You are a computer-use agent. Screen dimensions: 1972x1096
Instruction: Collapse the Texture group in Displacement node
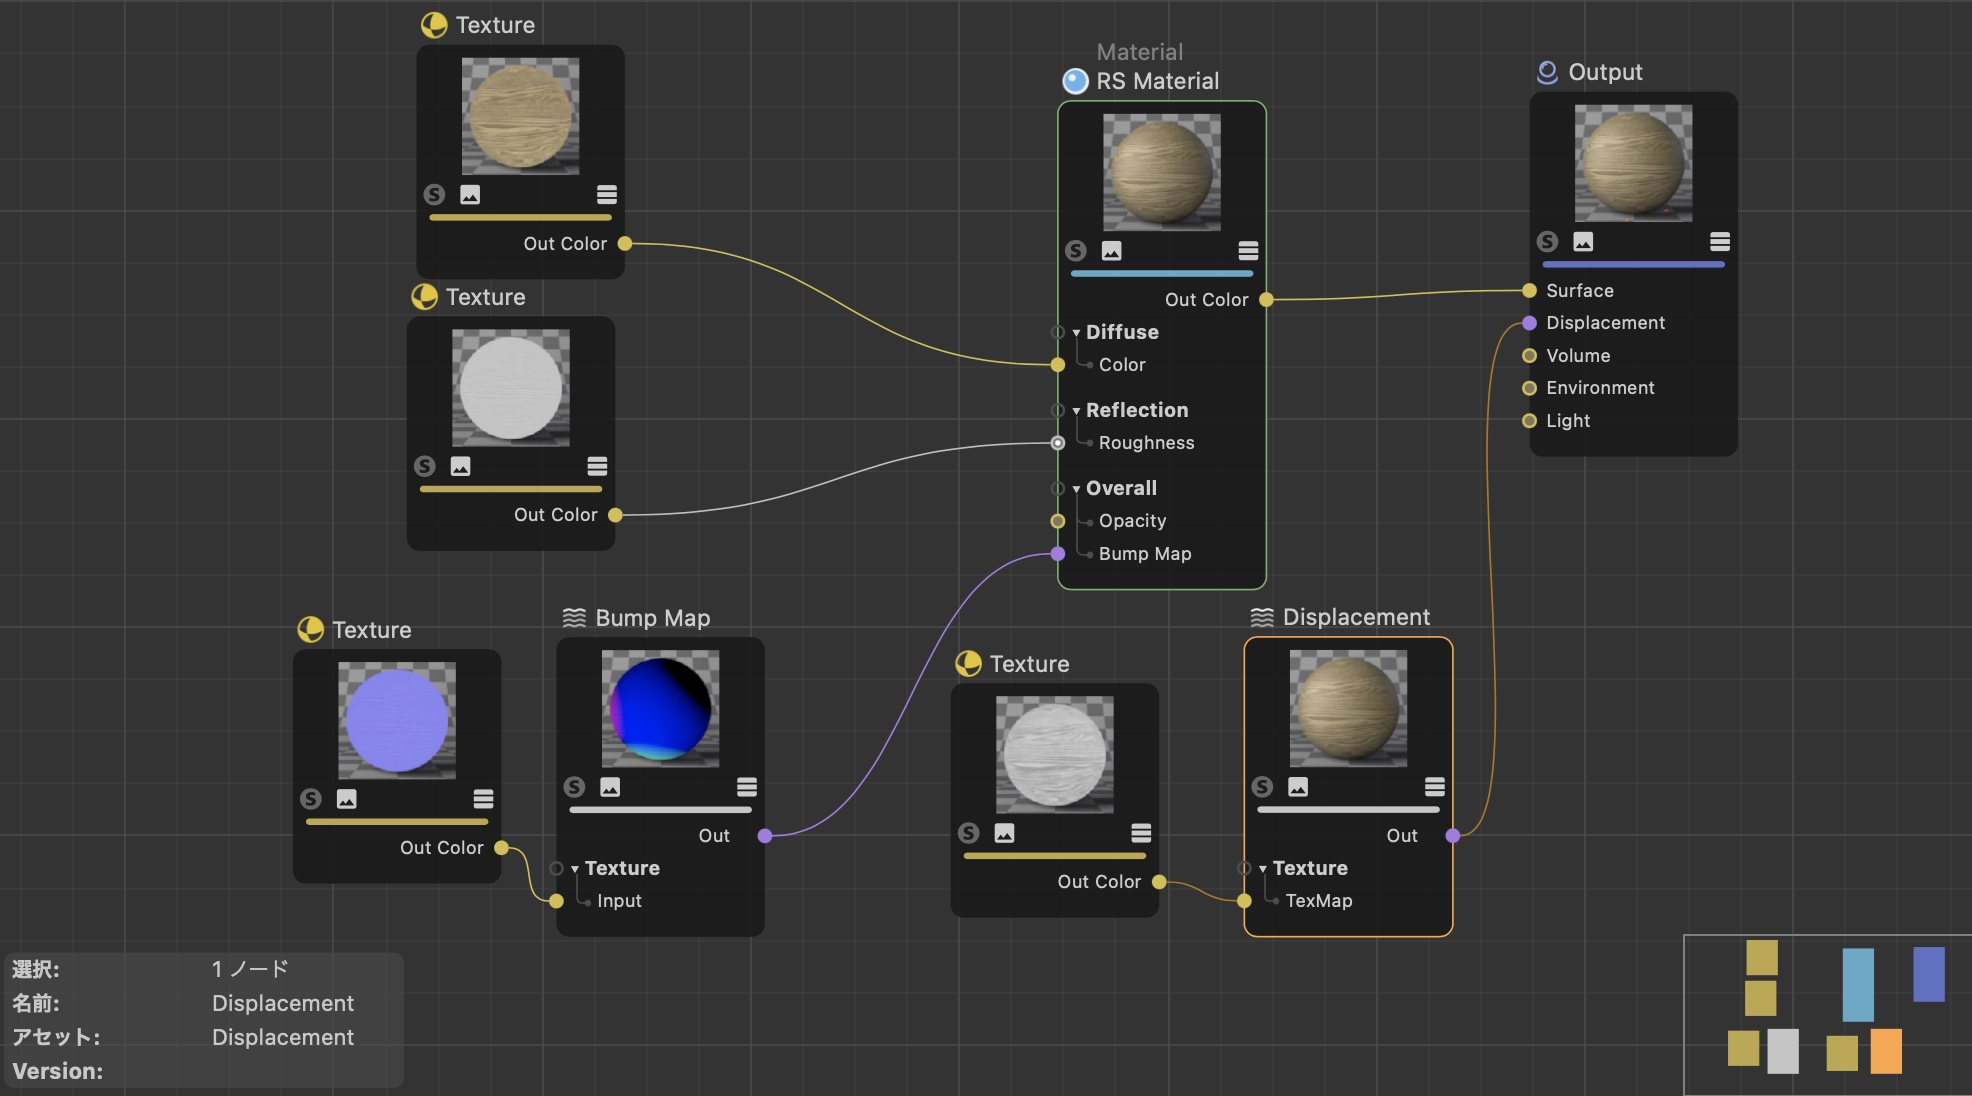(x=1263, y=869)
